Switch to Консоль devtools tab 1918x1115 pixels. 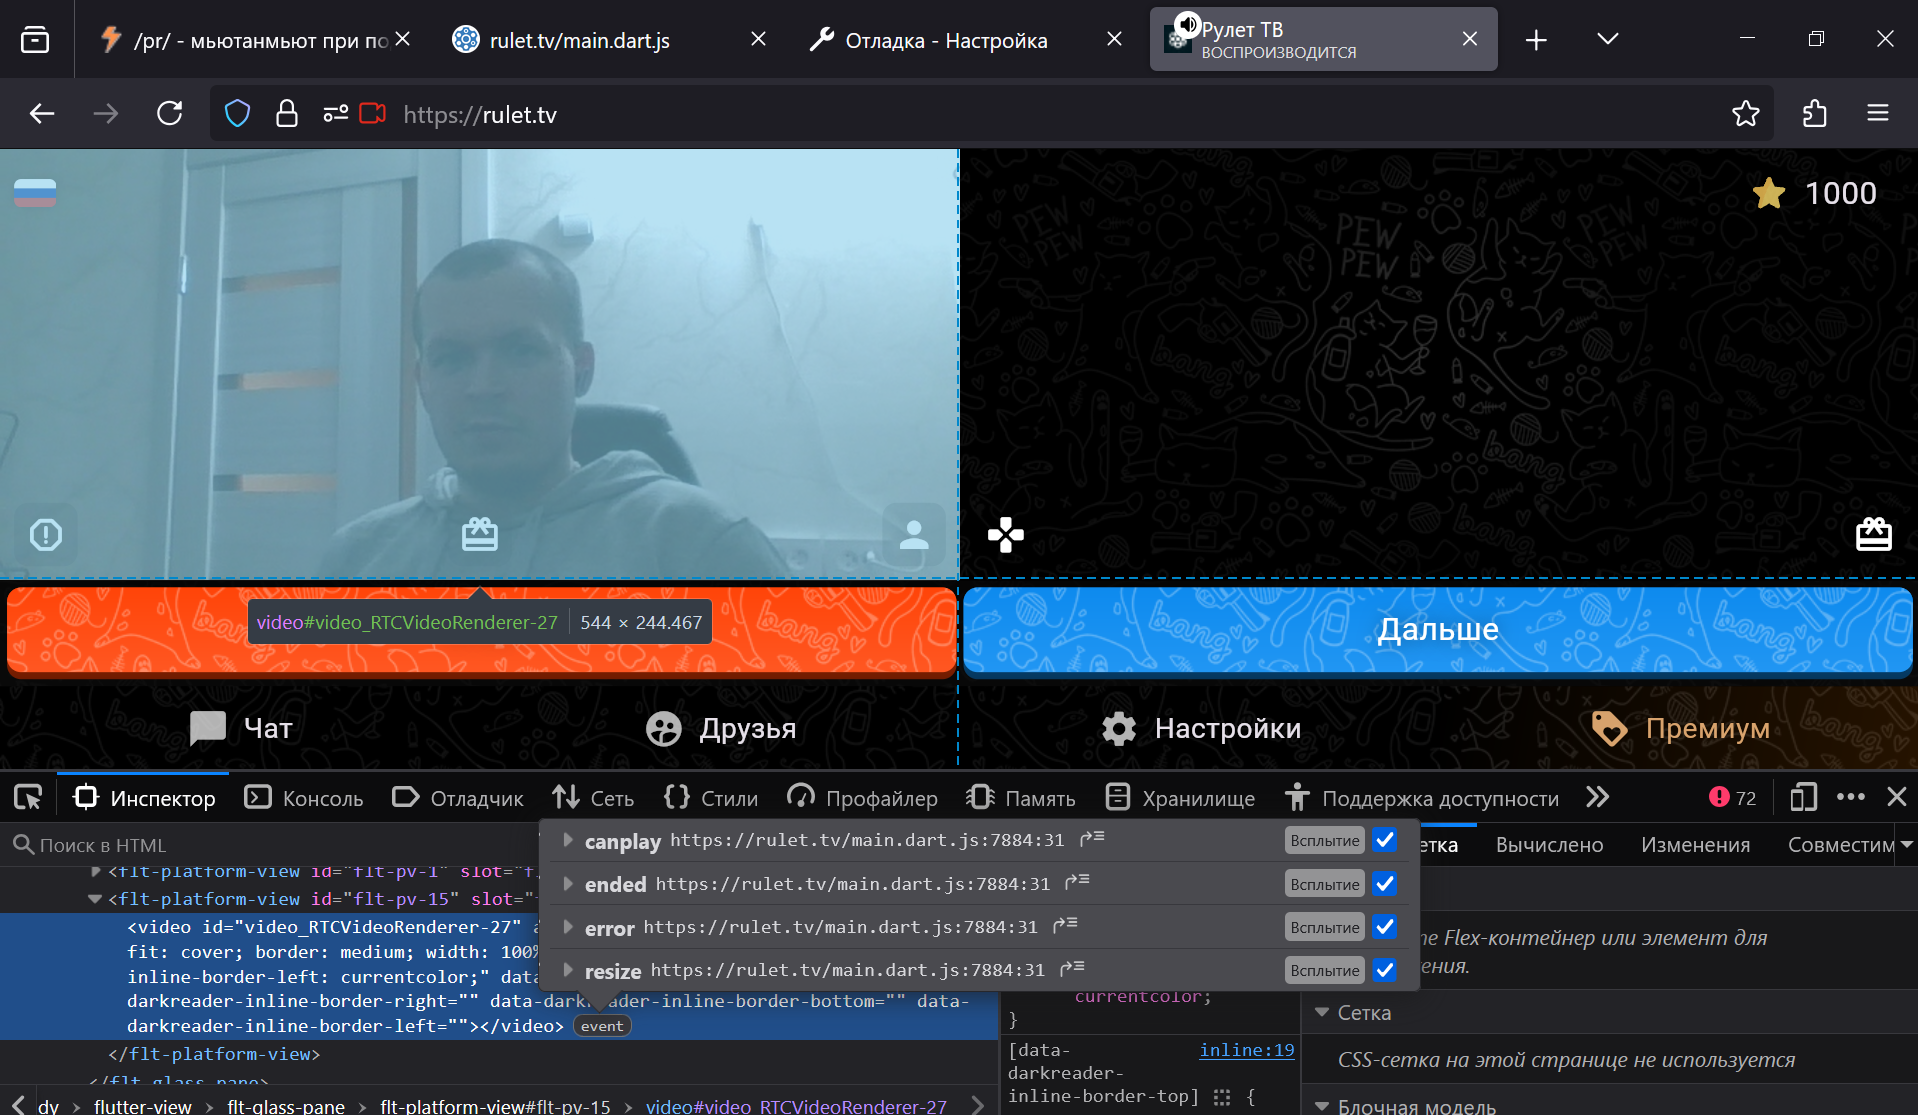click(304, 798)
